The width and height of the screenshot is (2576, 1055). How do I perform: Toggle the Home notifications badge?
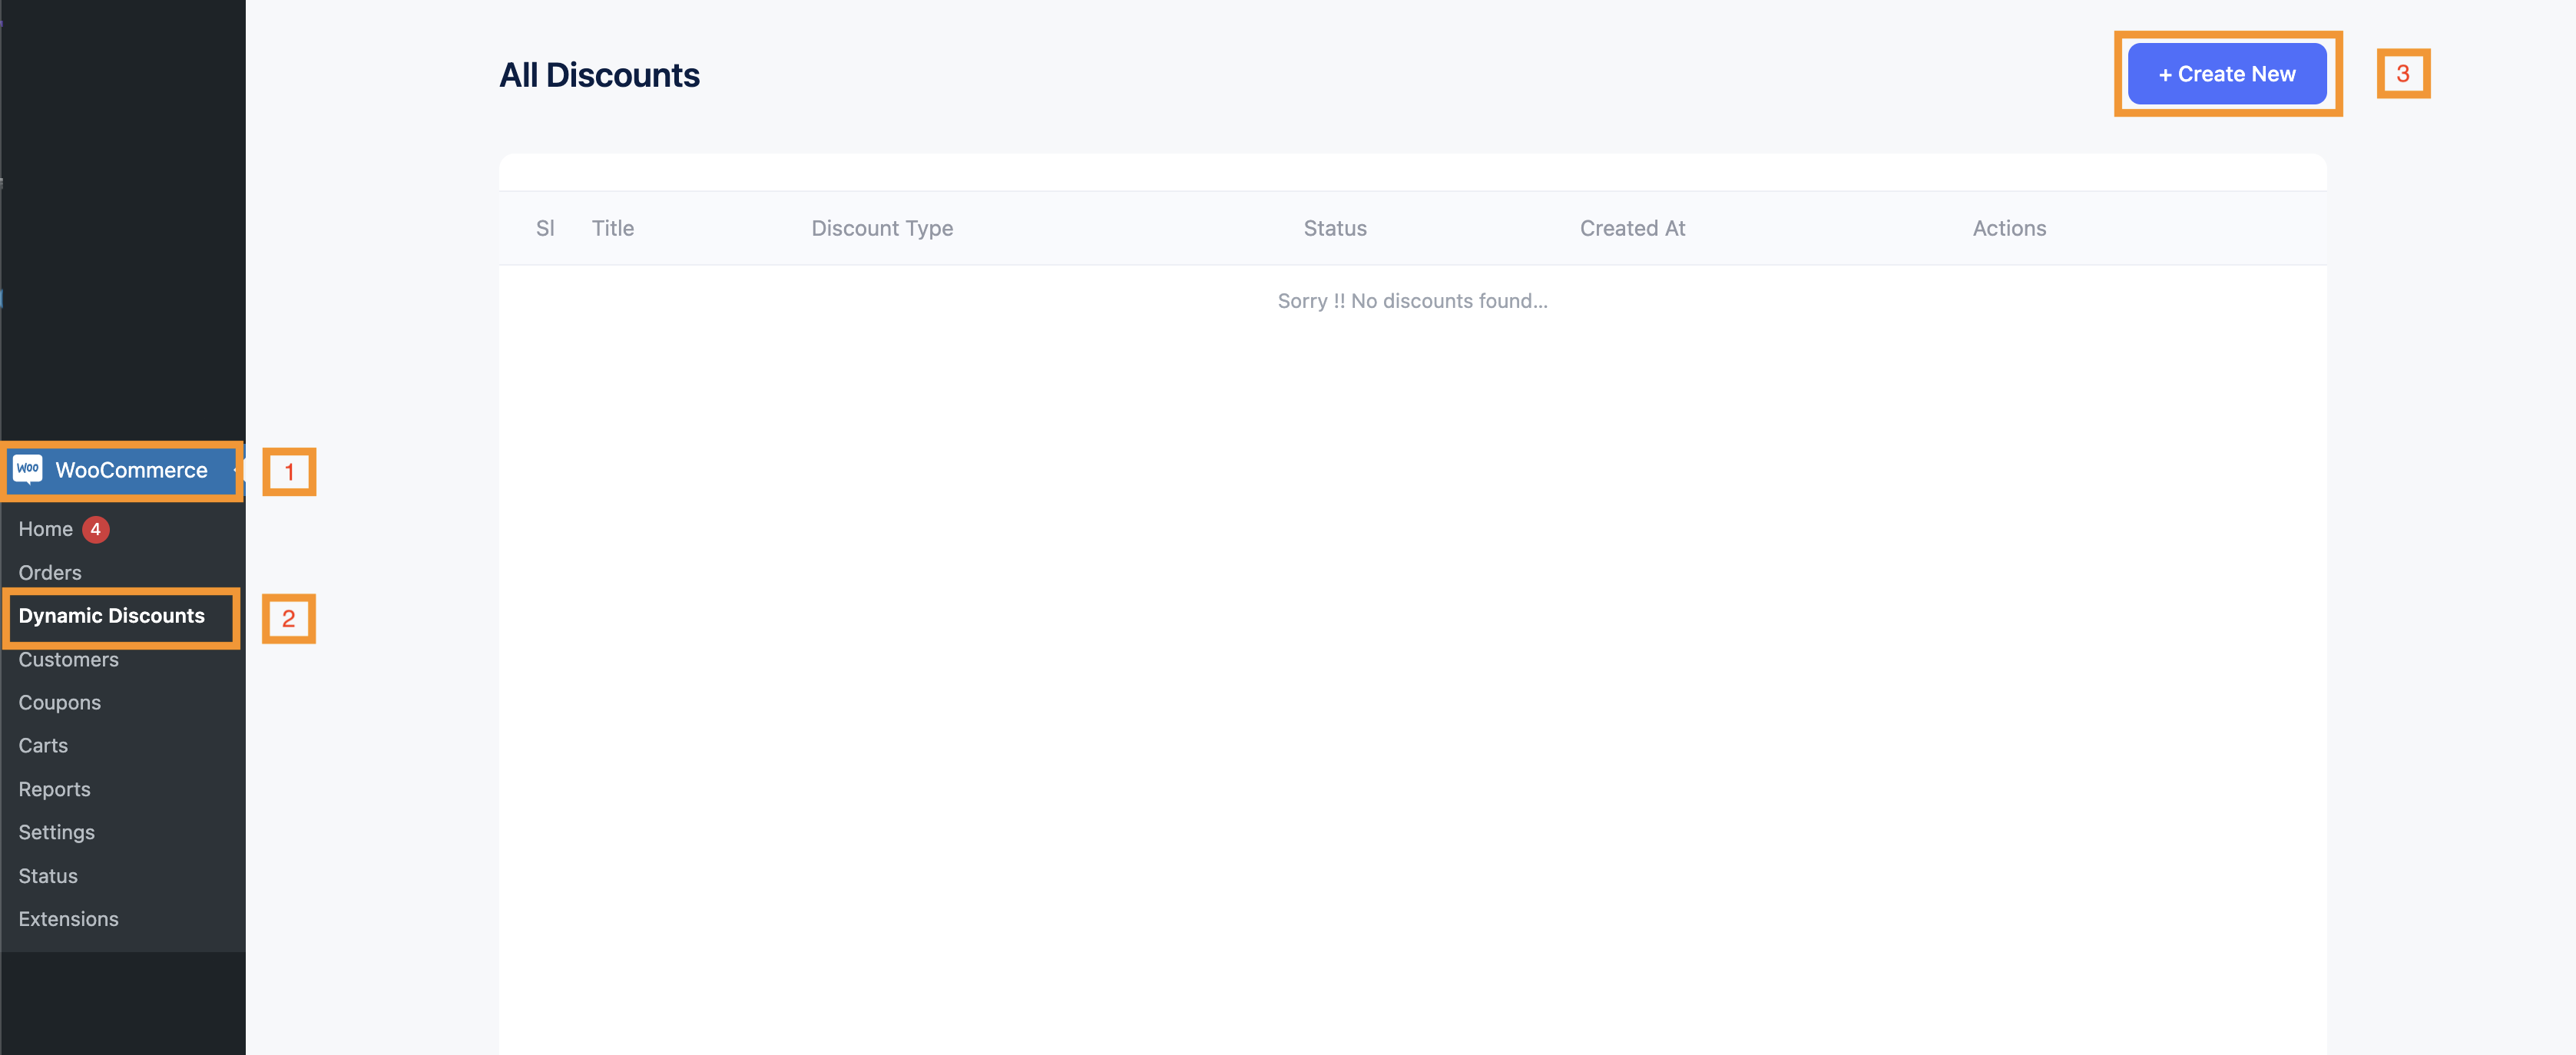click(95, 527)
